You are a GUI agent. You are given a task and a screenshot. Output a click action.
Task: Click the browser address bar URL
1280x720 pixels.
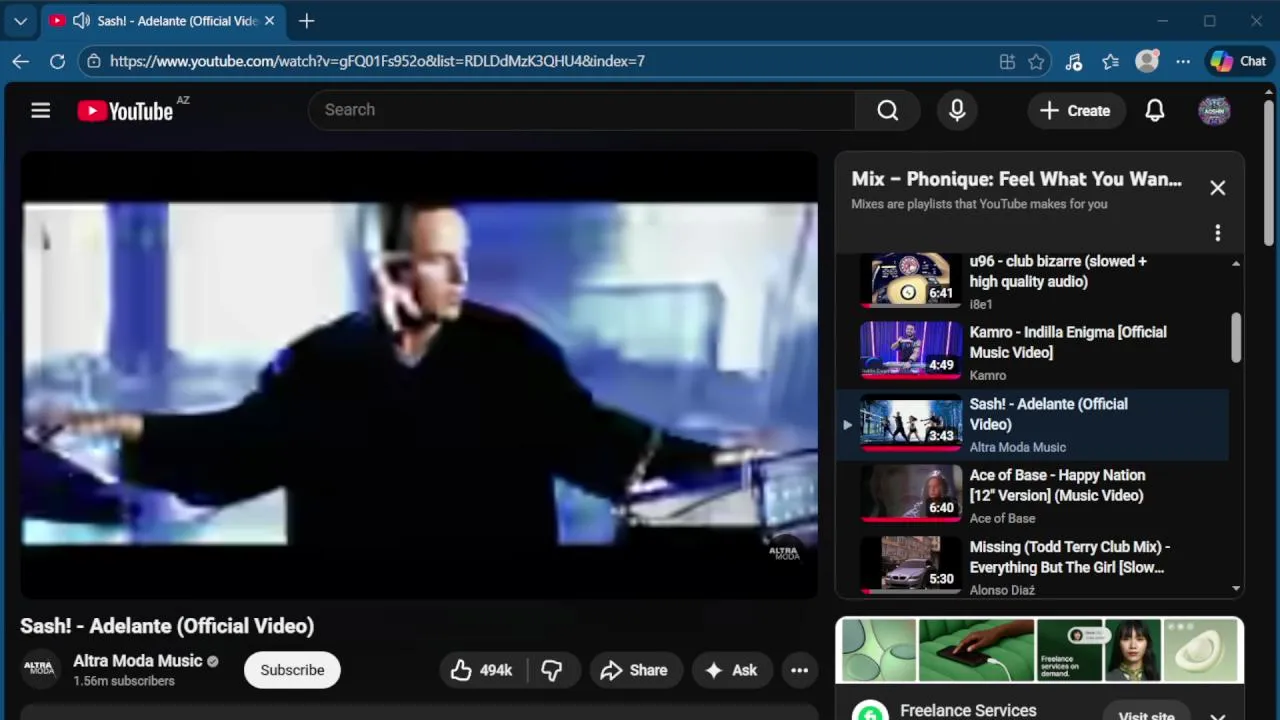point(377,61)
